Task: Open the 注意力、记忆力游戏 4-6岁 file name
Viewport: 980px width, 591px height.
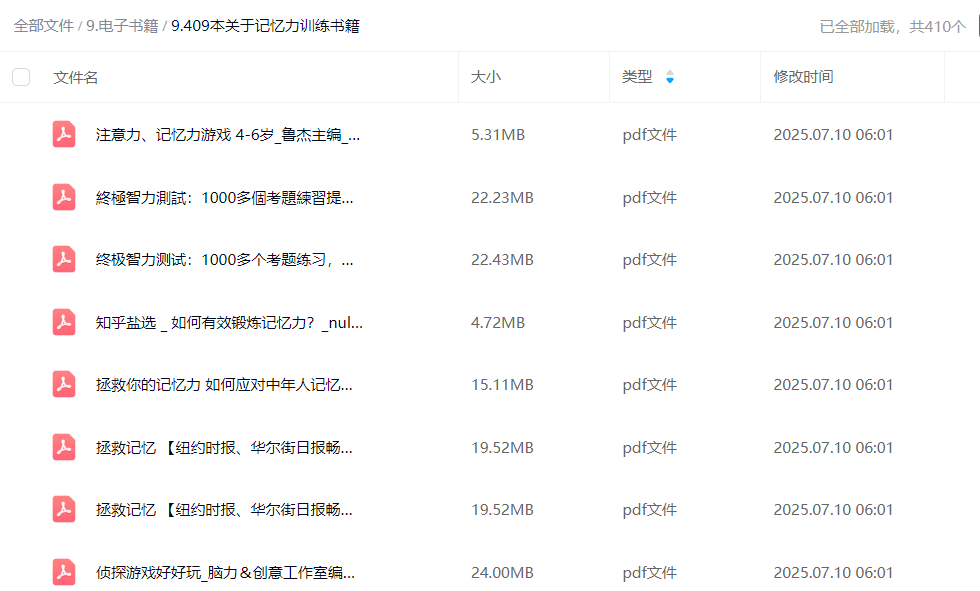Action: [x=228, y=135]
